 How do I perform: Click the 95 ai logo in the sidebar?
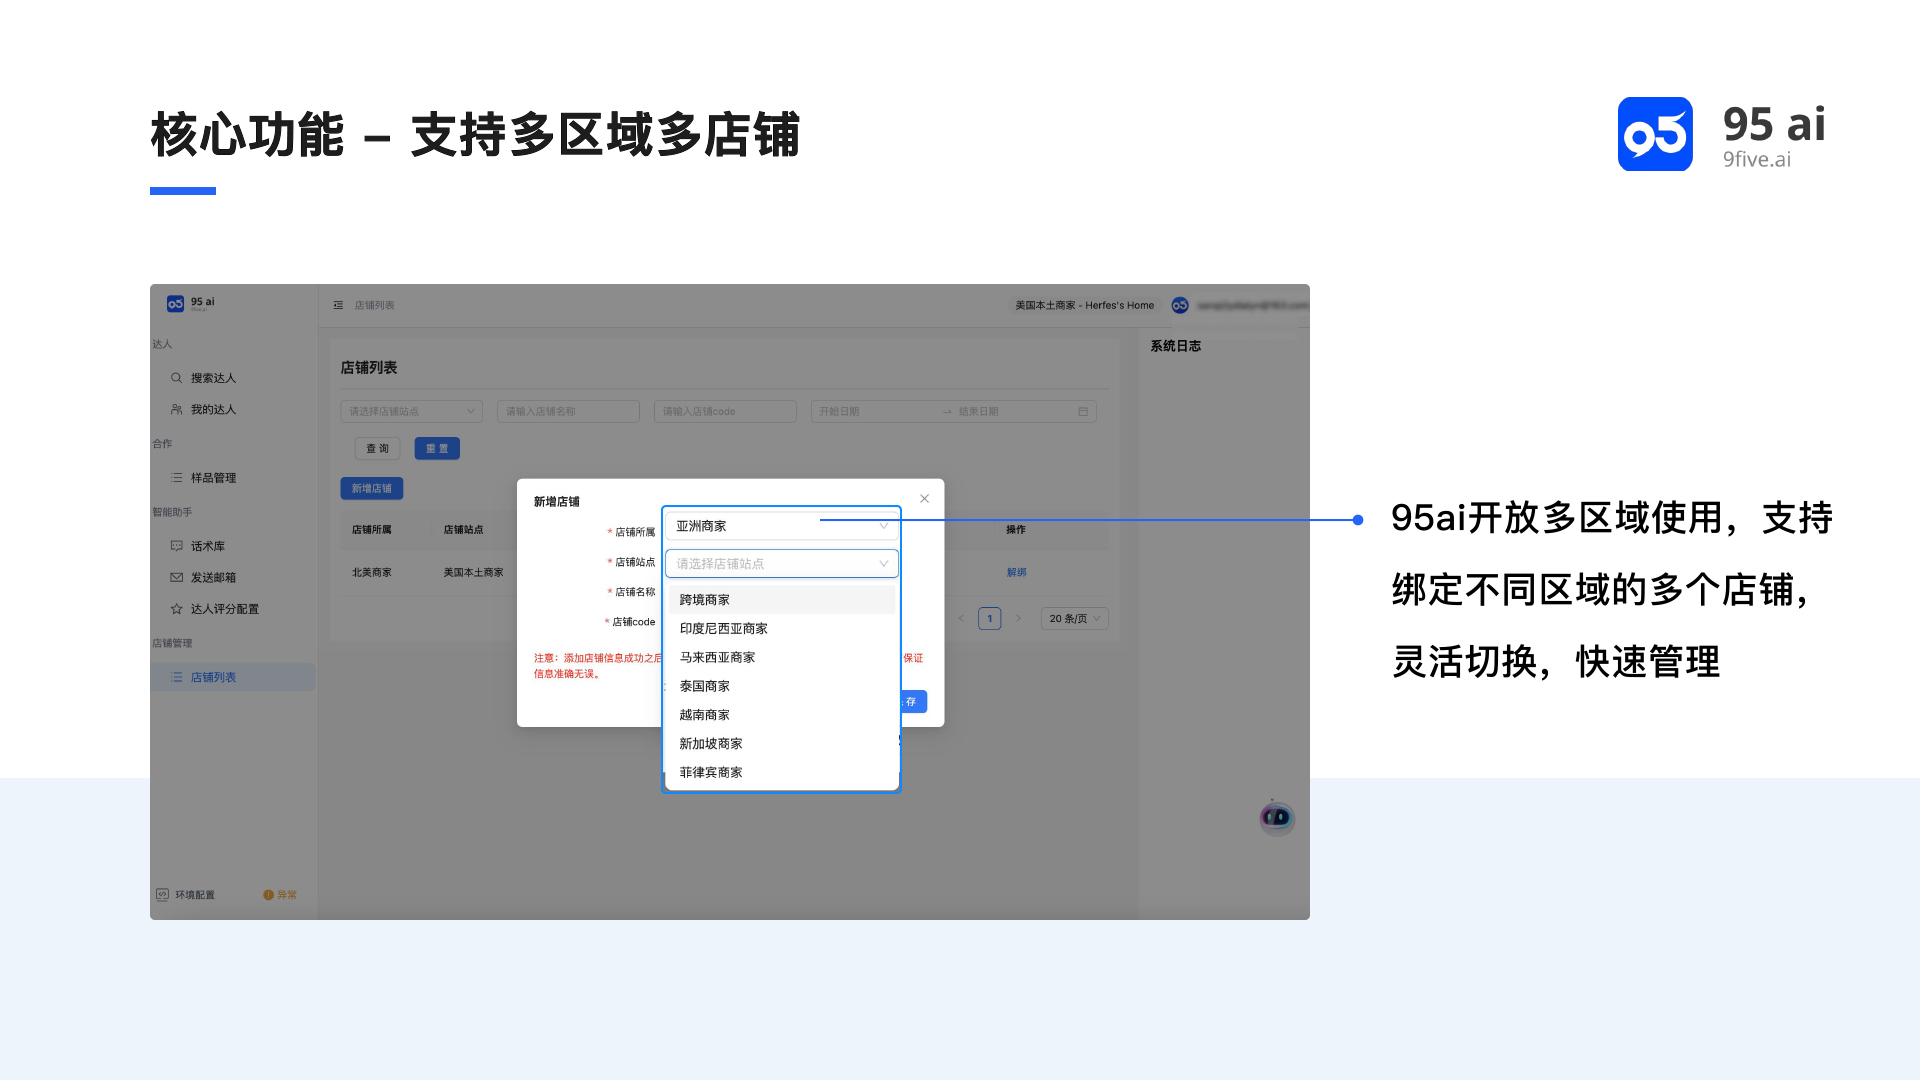pyautogui.click(x=190, y=303)
